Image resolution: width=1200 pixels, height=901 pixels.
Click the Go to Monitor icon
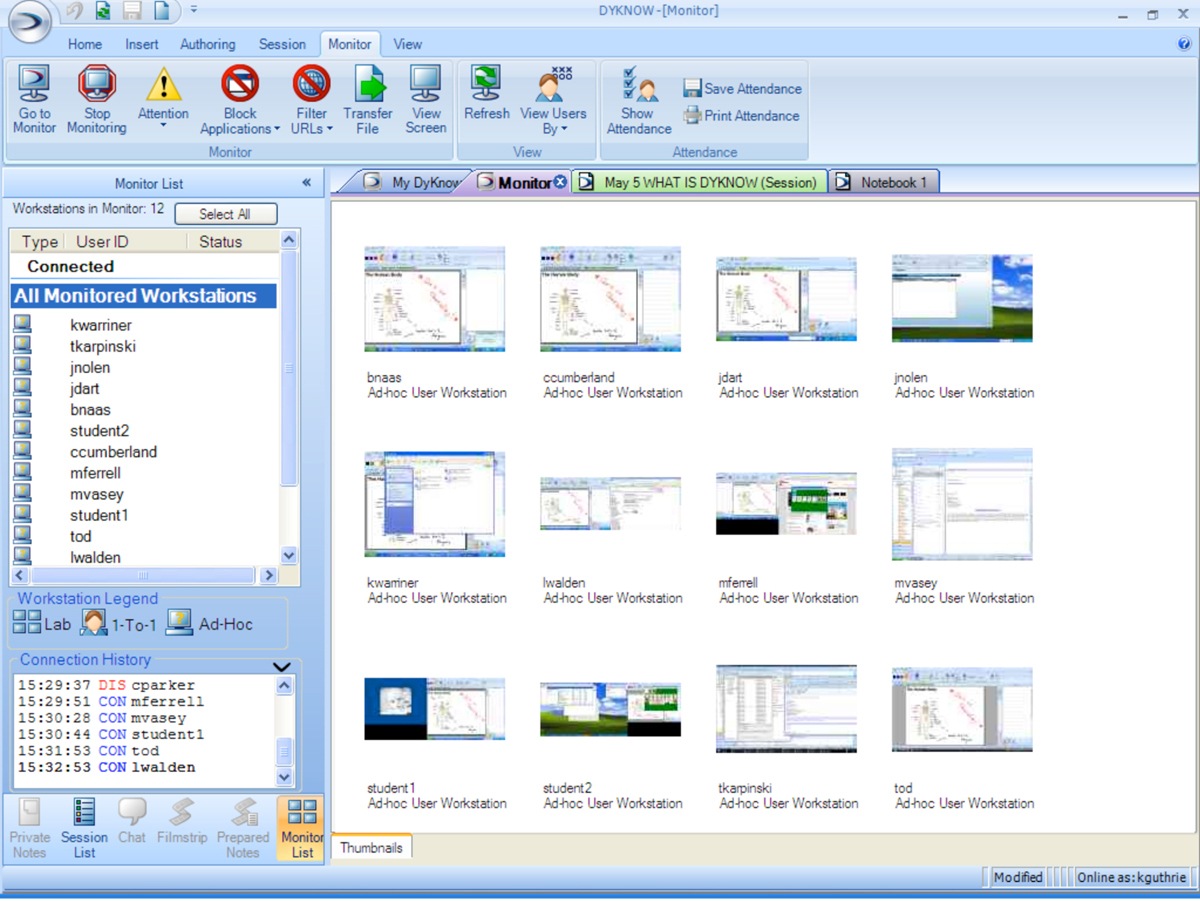[34, 84]
